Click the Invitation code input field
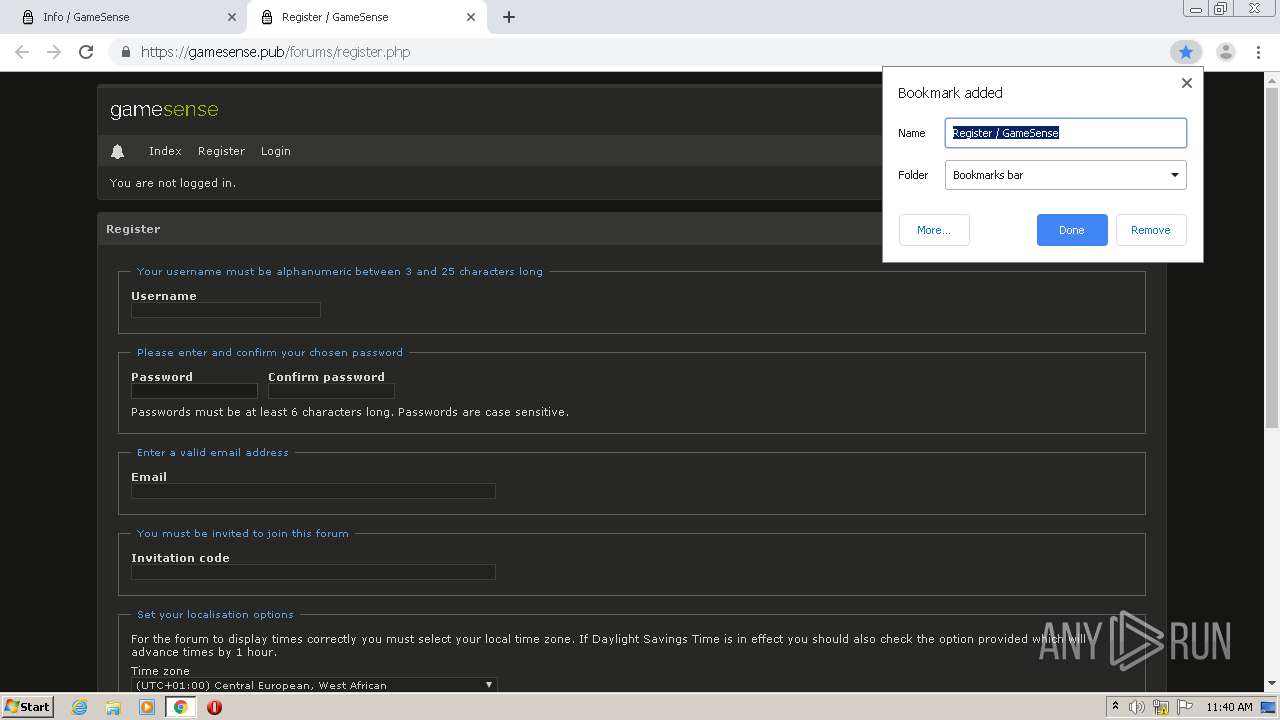This screenshot has height=720, width=1280. click(313, 572)
